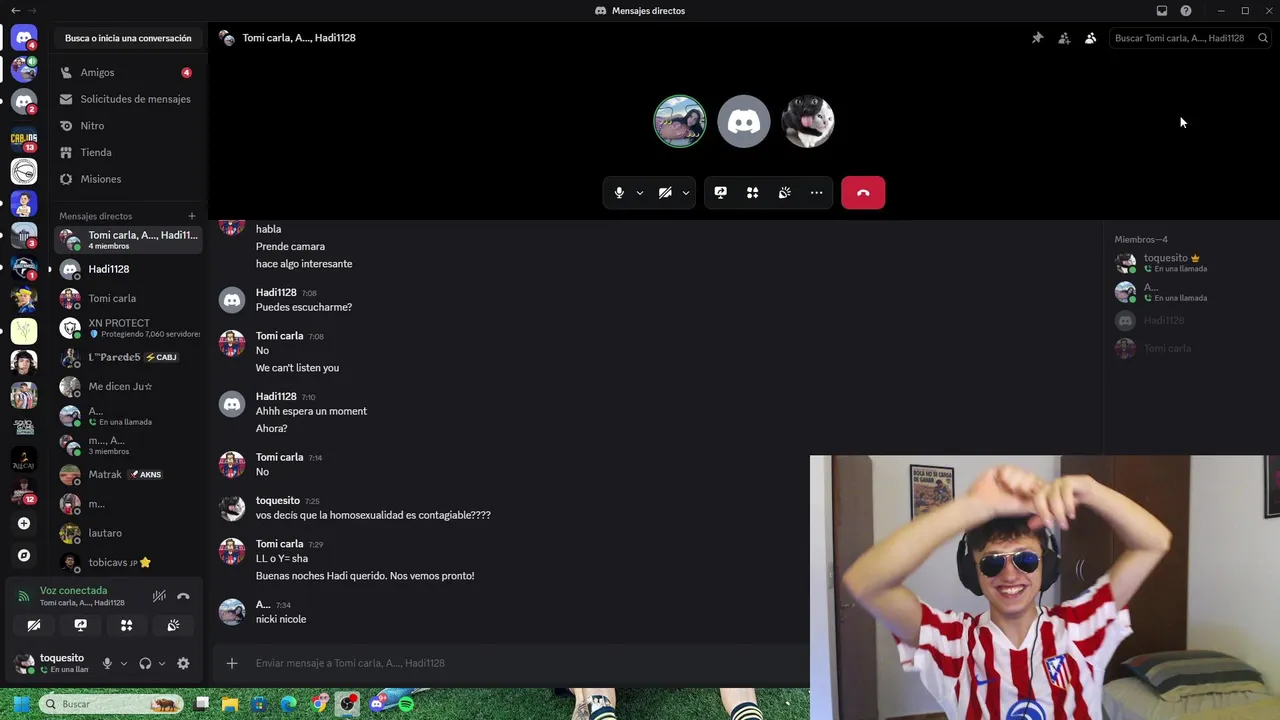
Task: Mute microphone in the user panel
Action: [107, 663]
